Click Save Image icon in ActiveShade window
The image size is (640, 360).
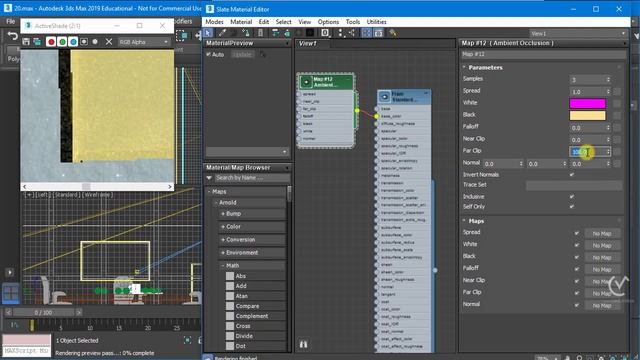tap(26, 42)
